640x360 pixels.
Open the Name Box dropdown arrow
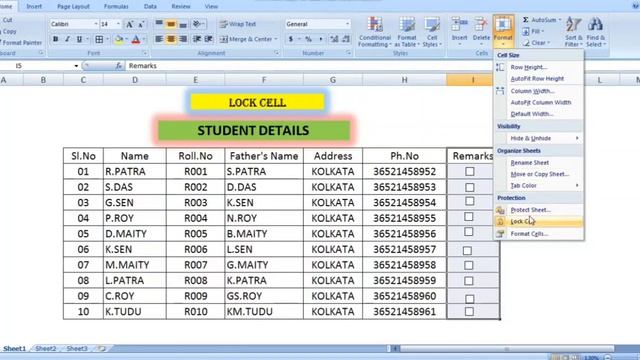(x=76, y=66)
